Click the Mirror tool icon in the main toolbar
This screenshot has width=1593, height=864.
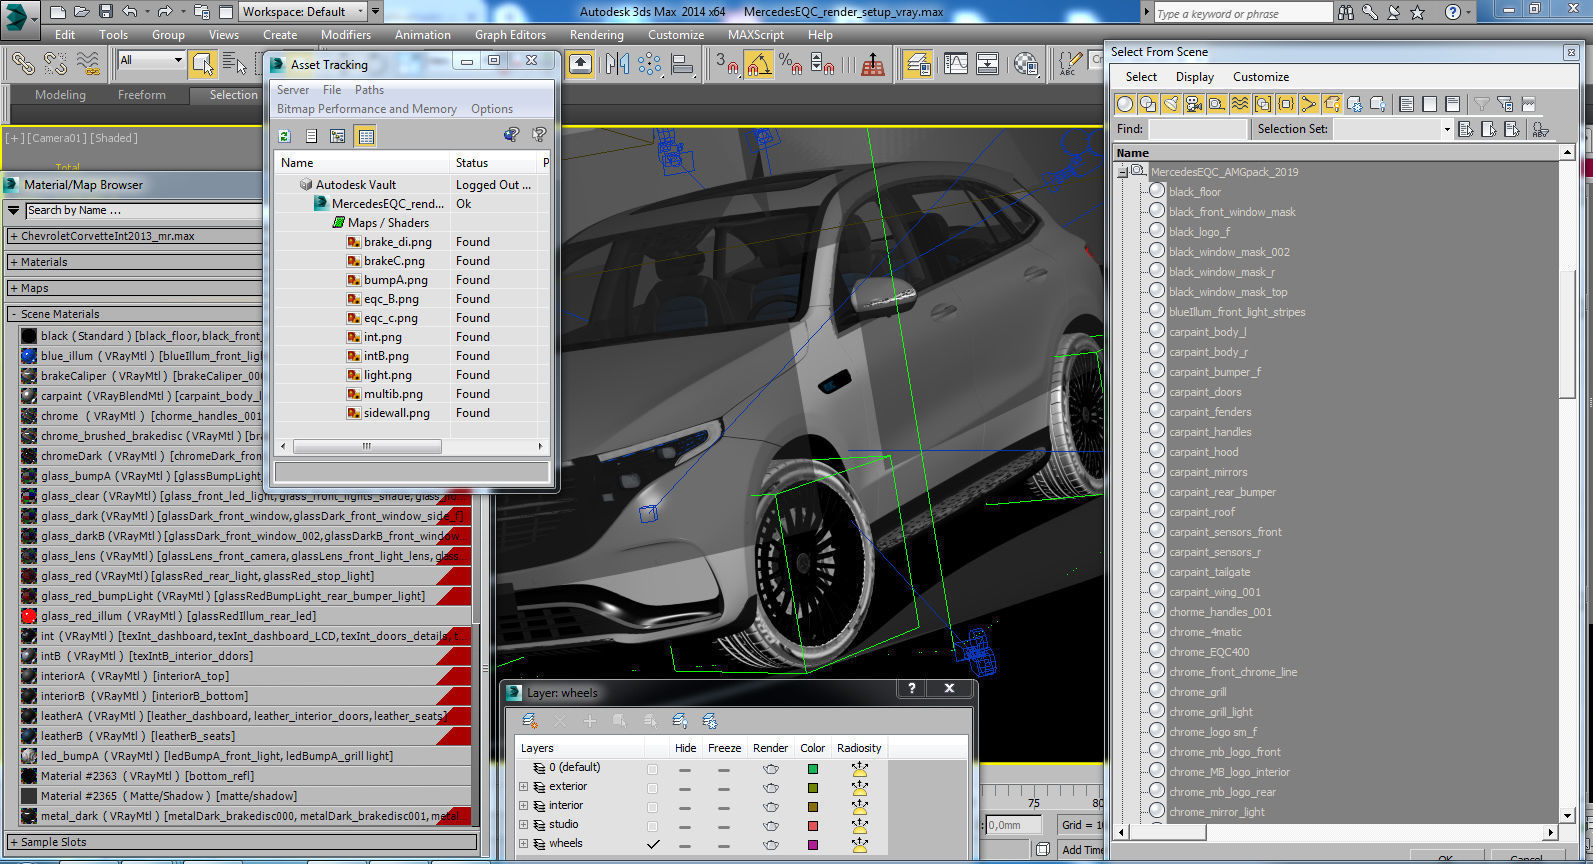616,64
